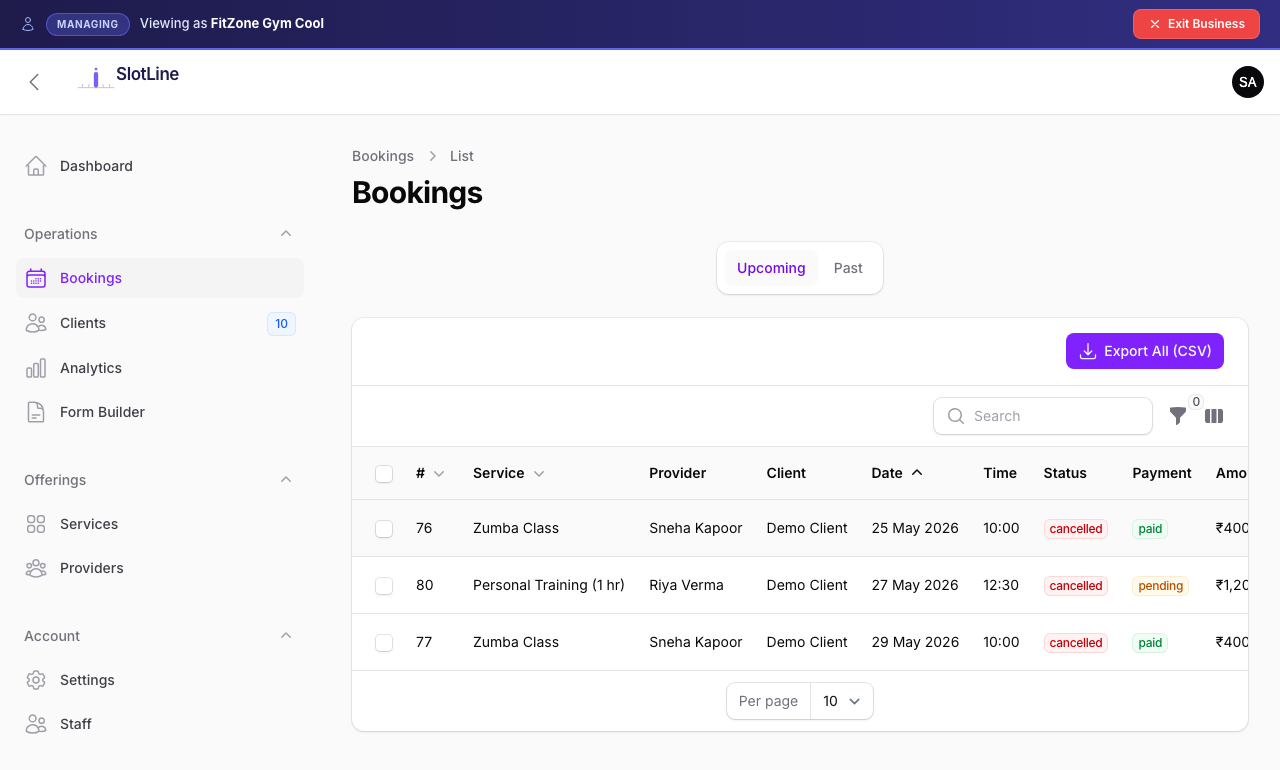Click the 25 May 2026 date cell
Viewport: 1280px width, 770px height.
tap(915, 528)
